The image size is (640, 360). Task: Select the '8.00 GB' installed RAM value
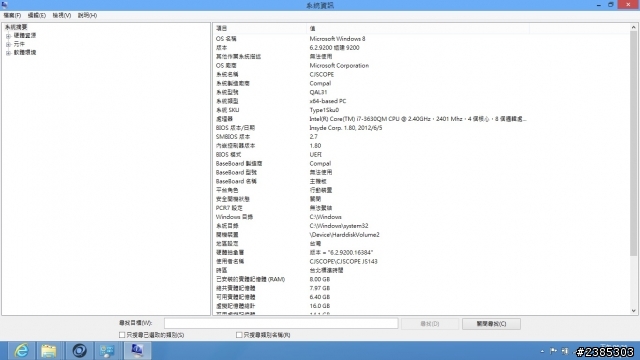click(320, 279)
